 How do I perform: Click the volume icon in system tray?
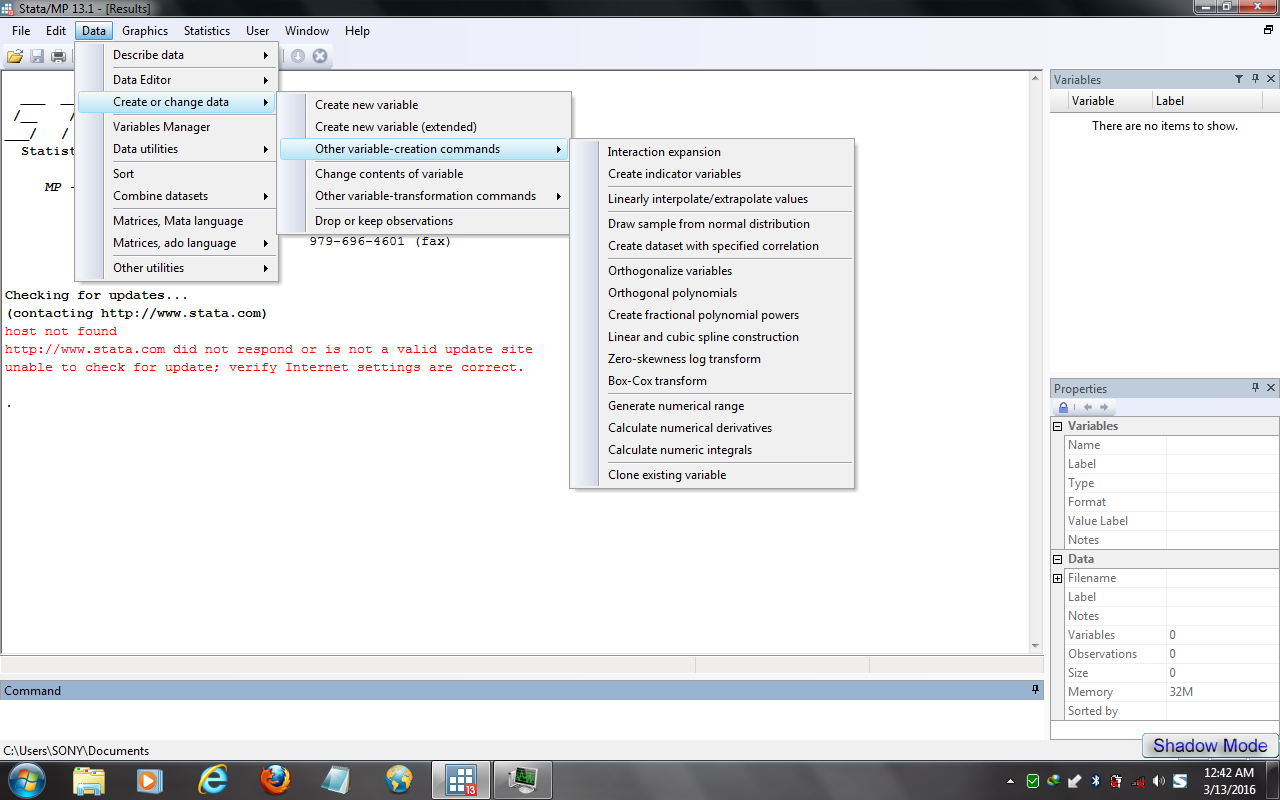click(x=1159, y=781)
